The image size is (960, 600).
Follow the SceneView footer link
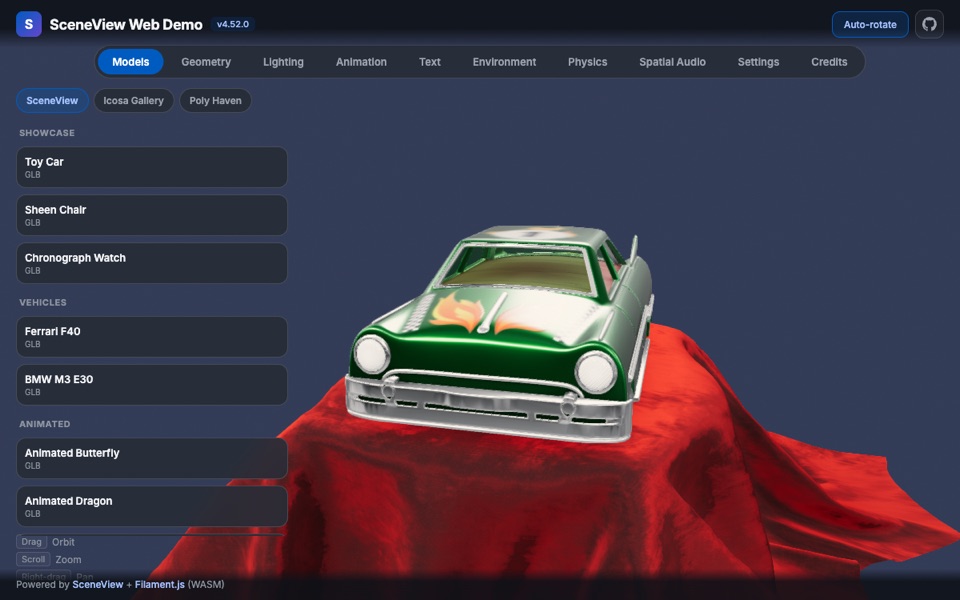(98, 584)
